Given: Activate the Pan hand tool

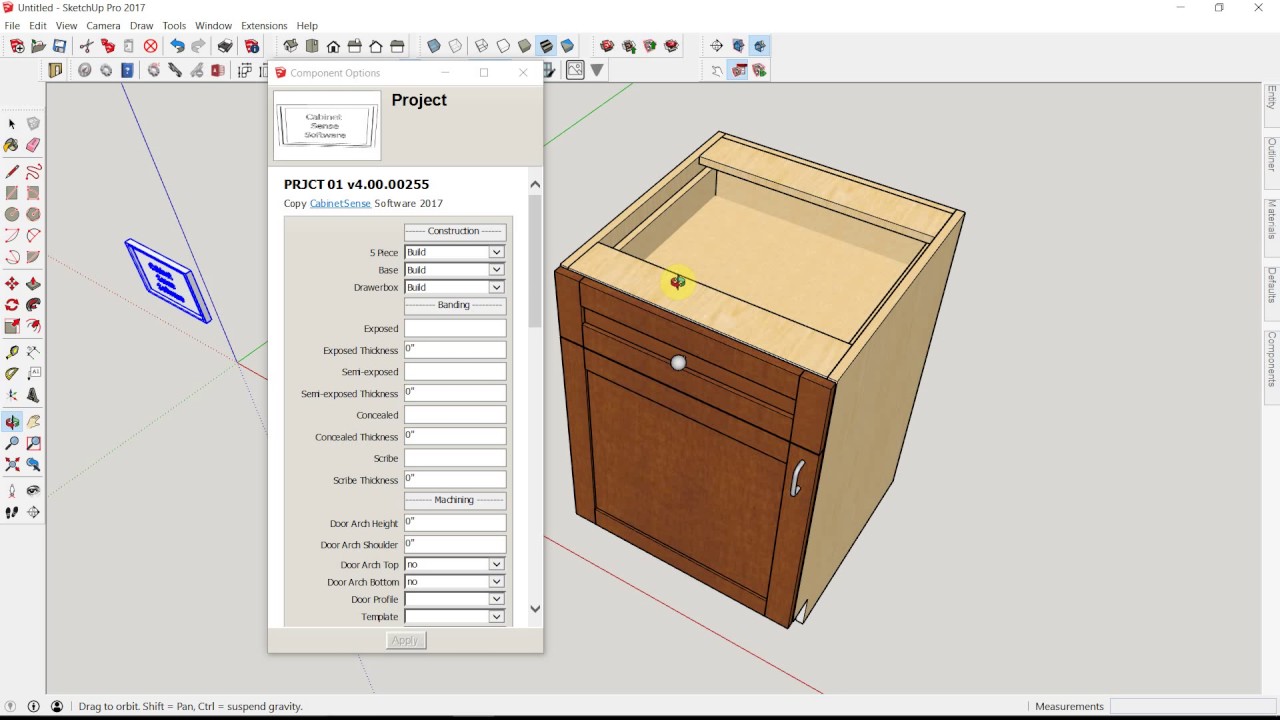Looking at the screenshot, I should [x=33, y=422].
